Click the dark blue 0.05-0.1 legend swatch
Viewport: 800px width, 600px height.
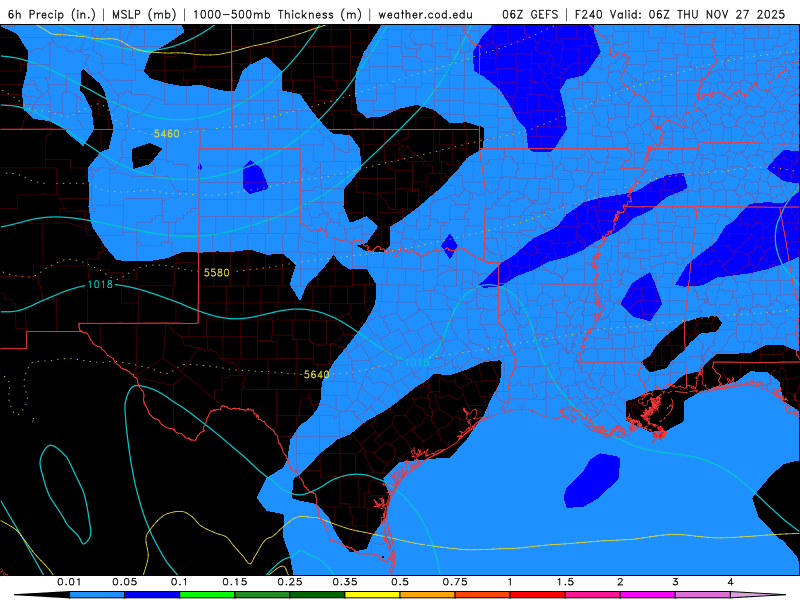(152, 595)
